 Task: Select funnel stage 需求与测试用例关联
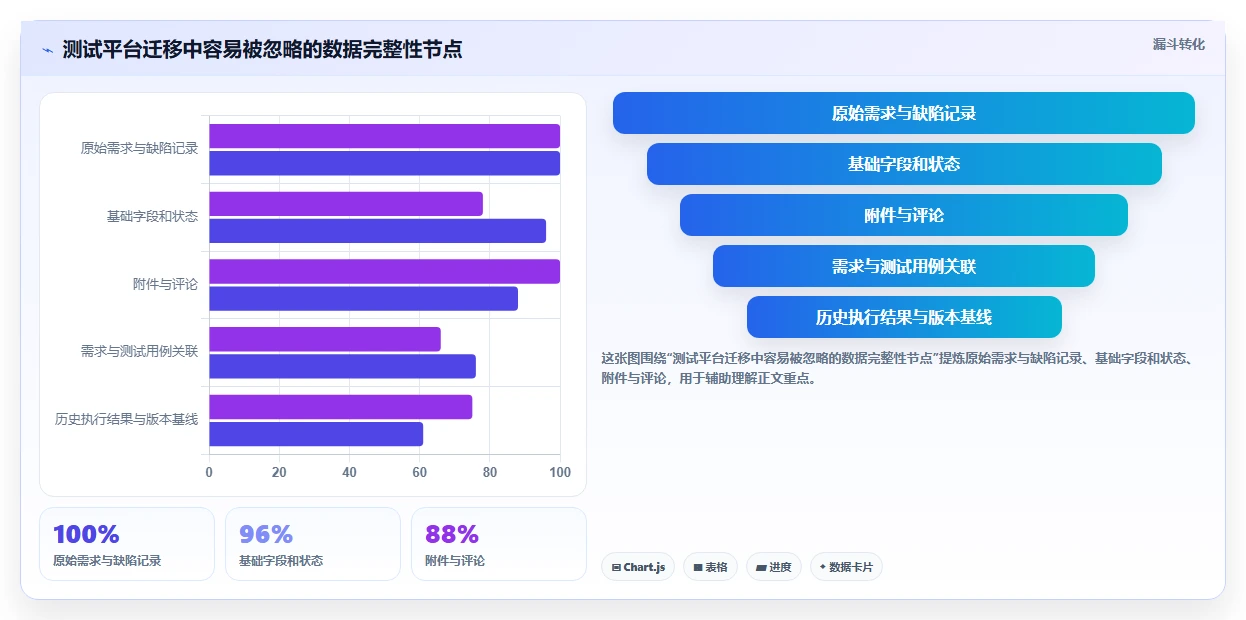[904, 266]
